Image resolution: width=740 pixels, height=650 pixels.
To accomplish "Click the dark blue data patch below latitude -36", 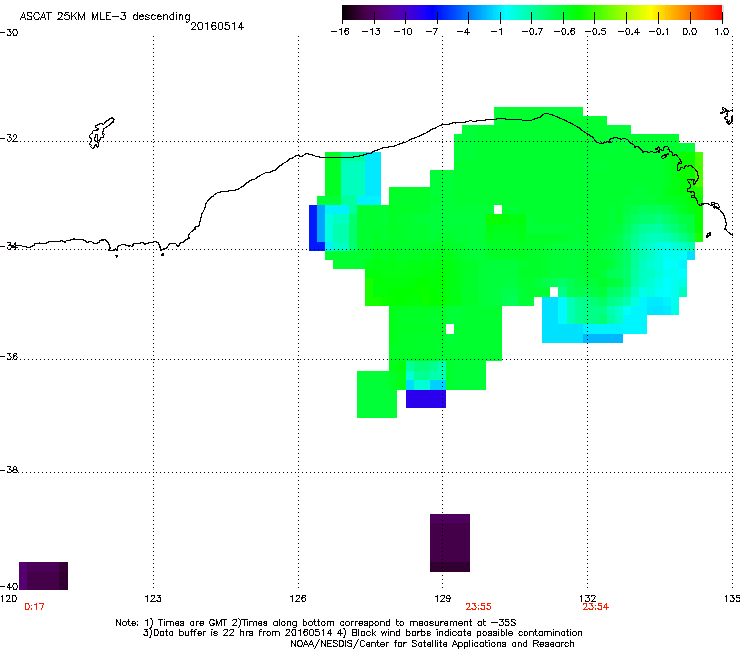I will pyautogui.click(x=426, y=399).
